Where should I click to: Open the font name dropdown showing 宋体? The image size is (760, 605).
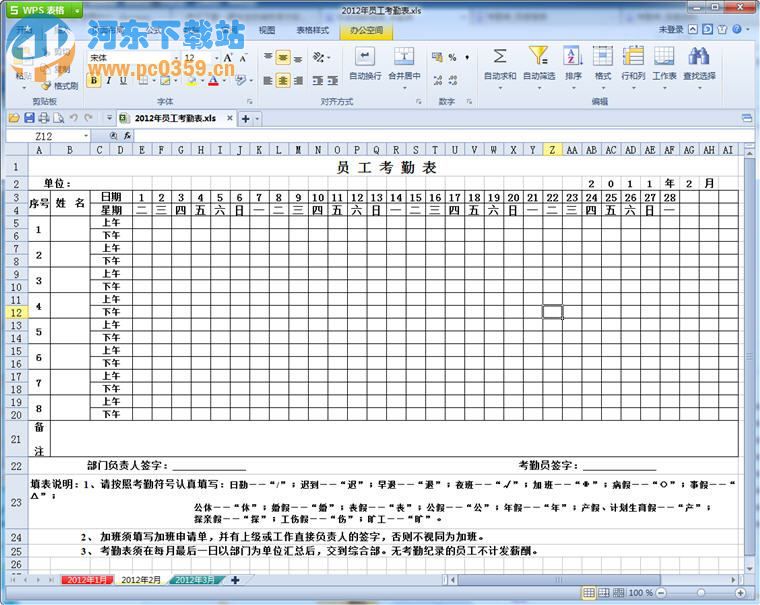[176, 58]
